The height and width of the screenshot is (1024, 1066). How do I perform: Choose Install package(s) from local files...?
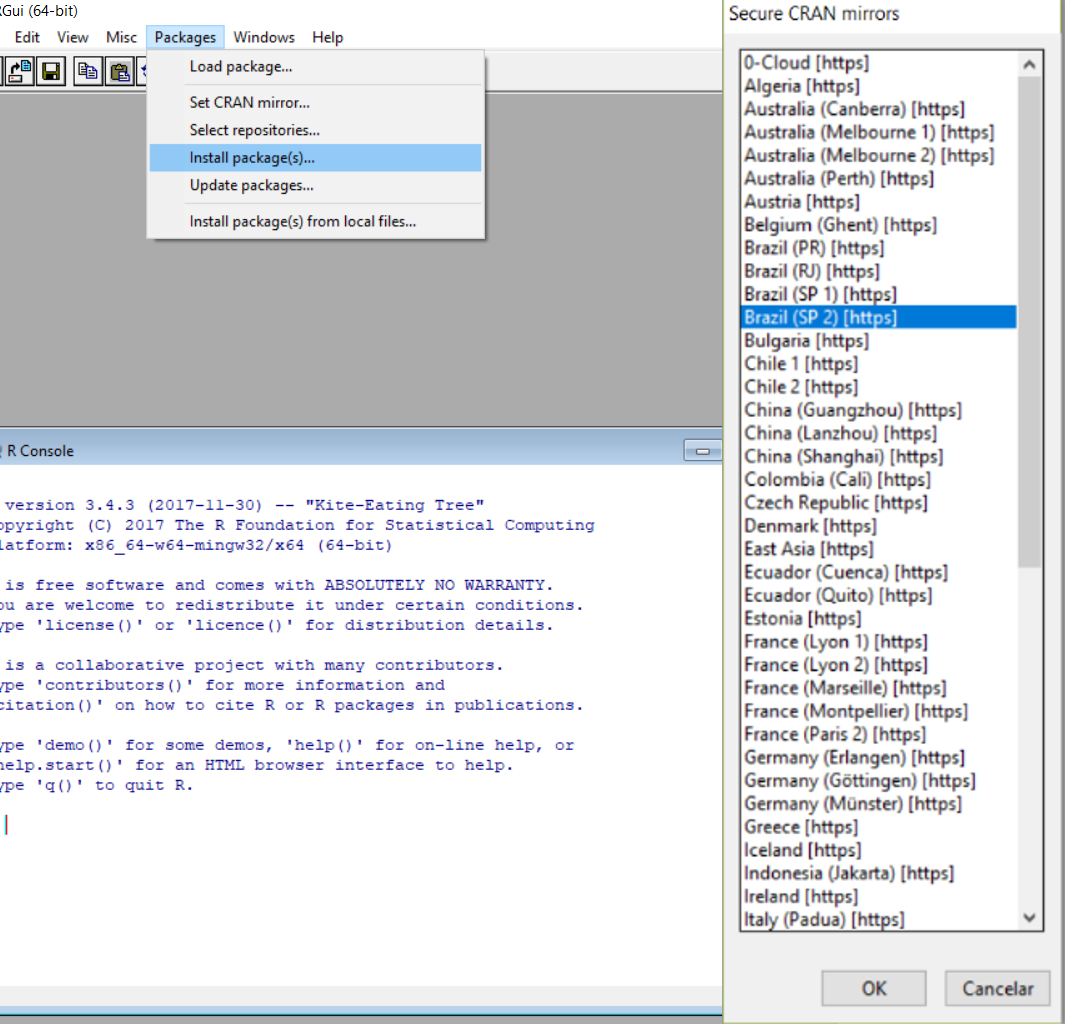303,222
